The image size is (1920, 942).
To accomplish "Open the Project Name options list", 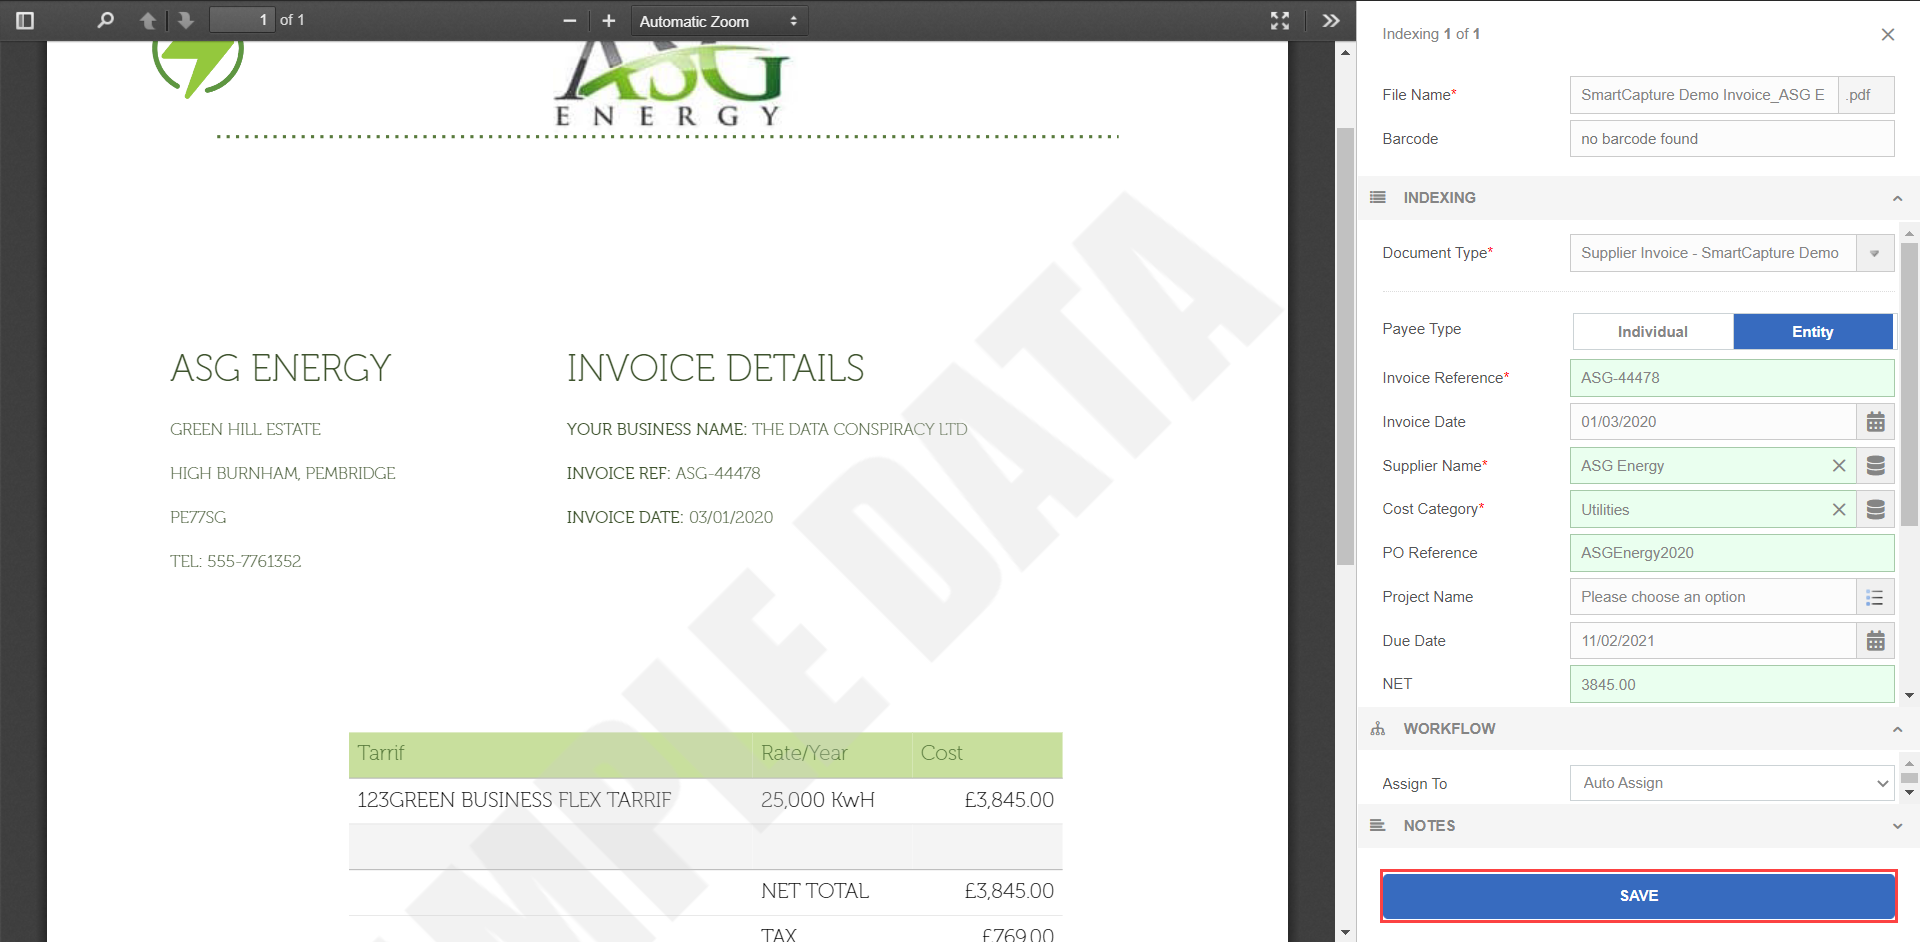I will pos(1876,597).
